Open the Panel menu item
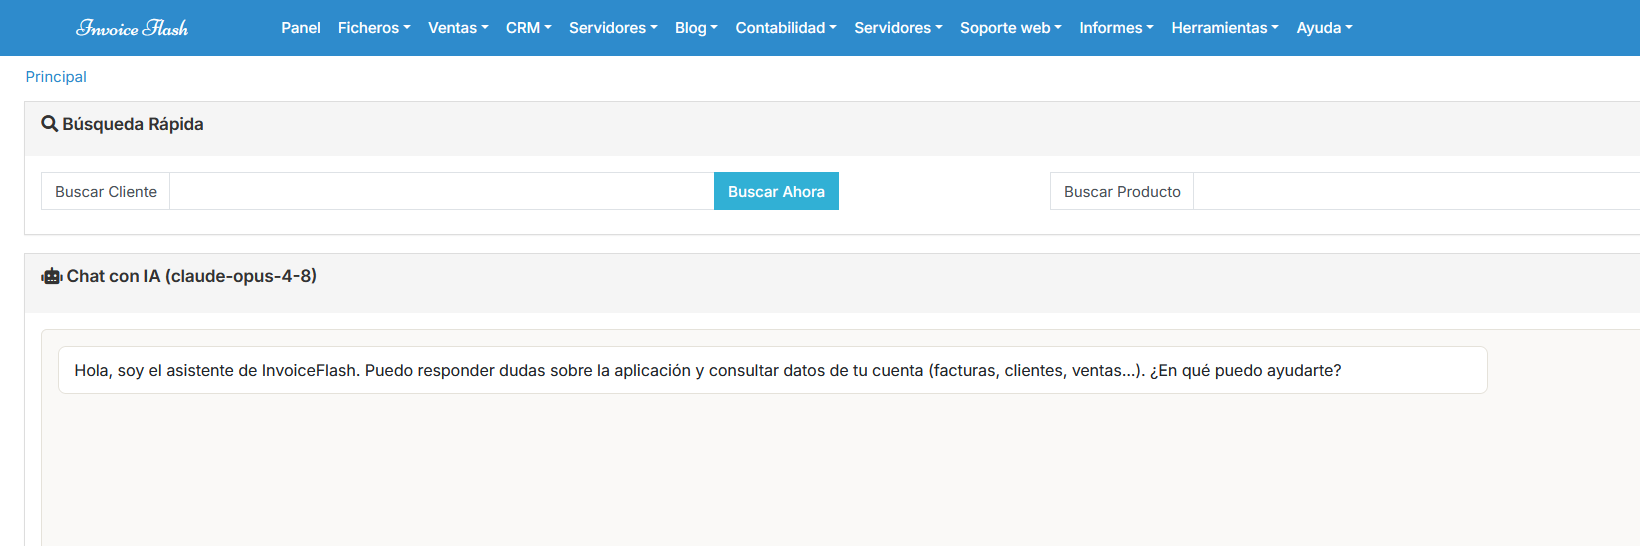Viewport: 1640px width, 546px height. (301, 28)
